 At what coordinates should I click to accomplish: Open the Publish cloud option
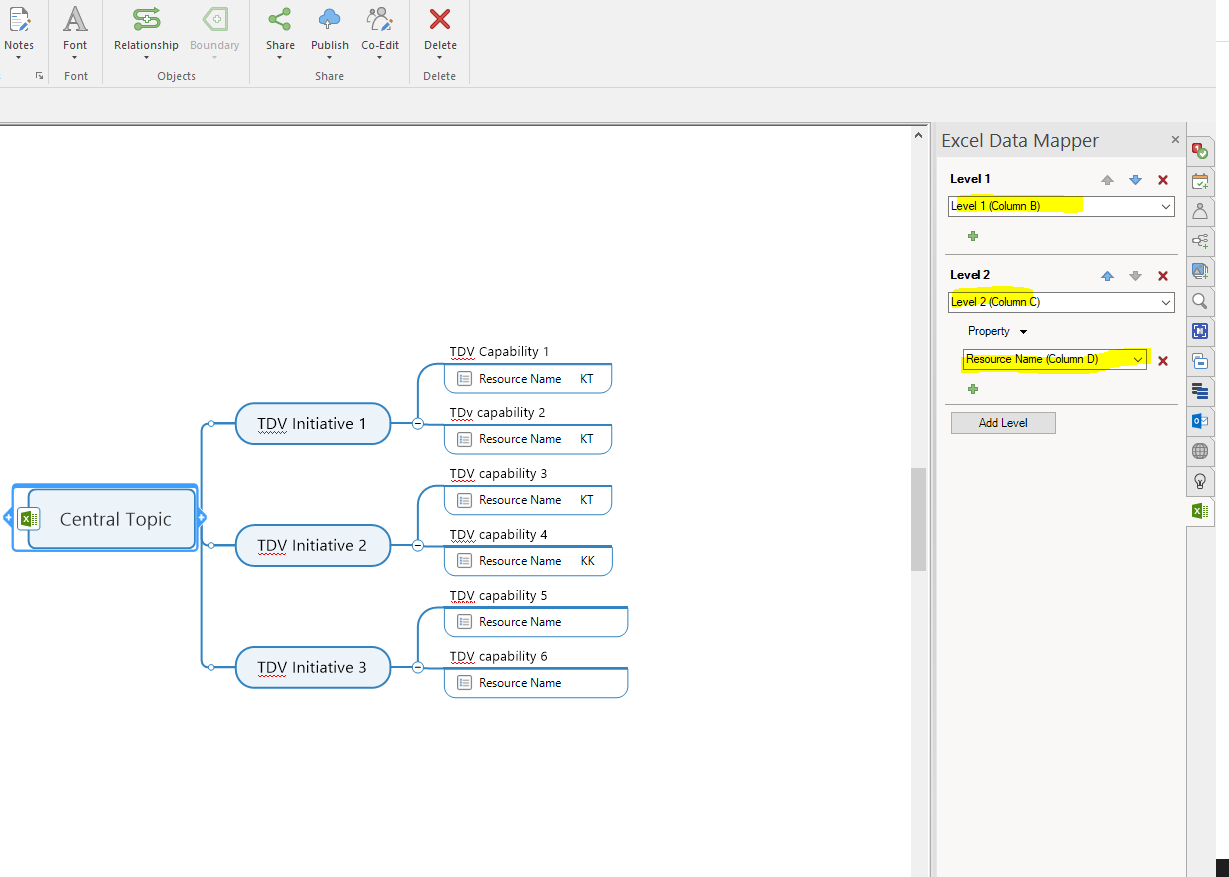329,20
